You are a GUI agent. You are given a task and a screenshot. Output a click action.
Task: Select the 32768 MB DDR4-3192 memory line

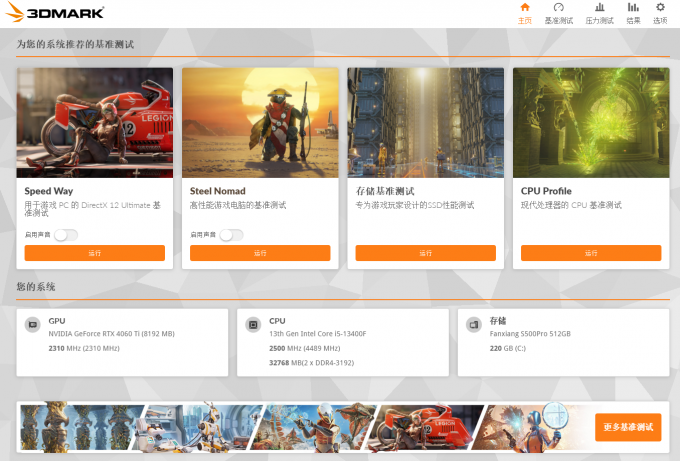(x=311, y=363)
